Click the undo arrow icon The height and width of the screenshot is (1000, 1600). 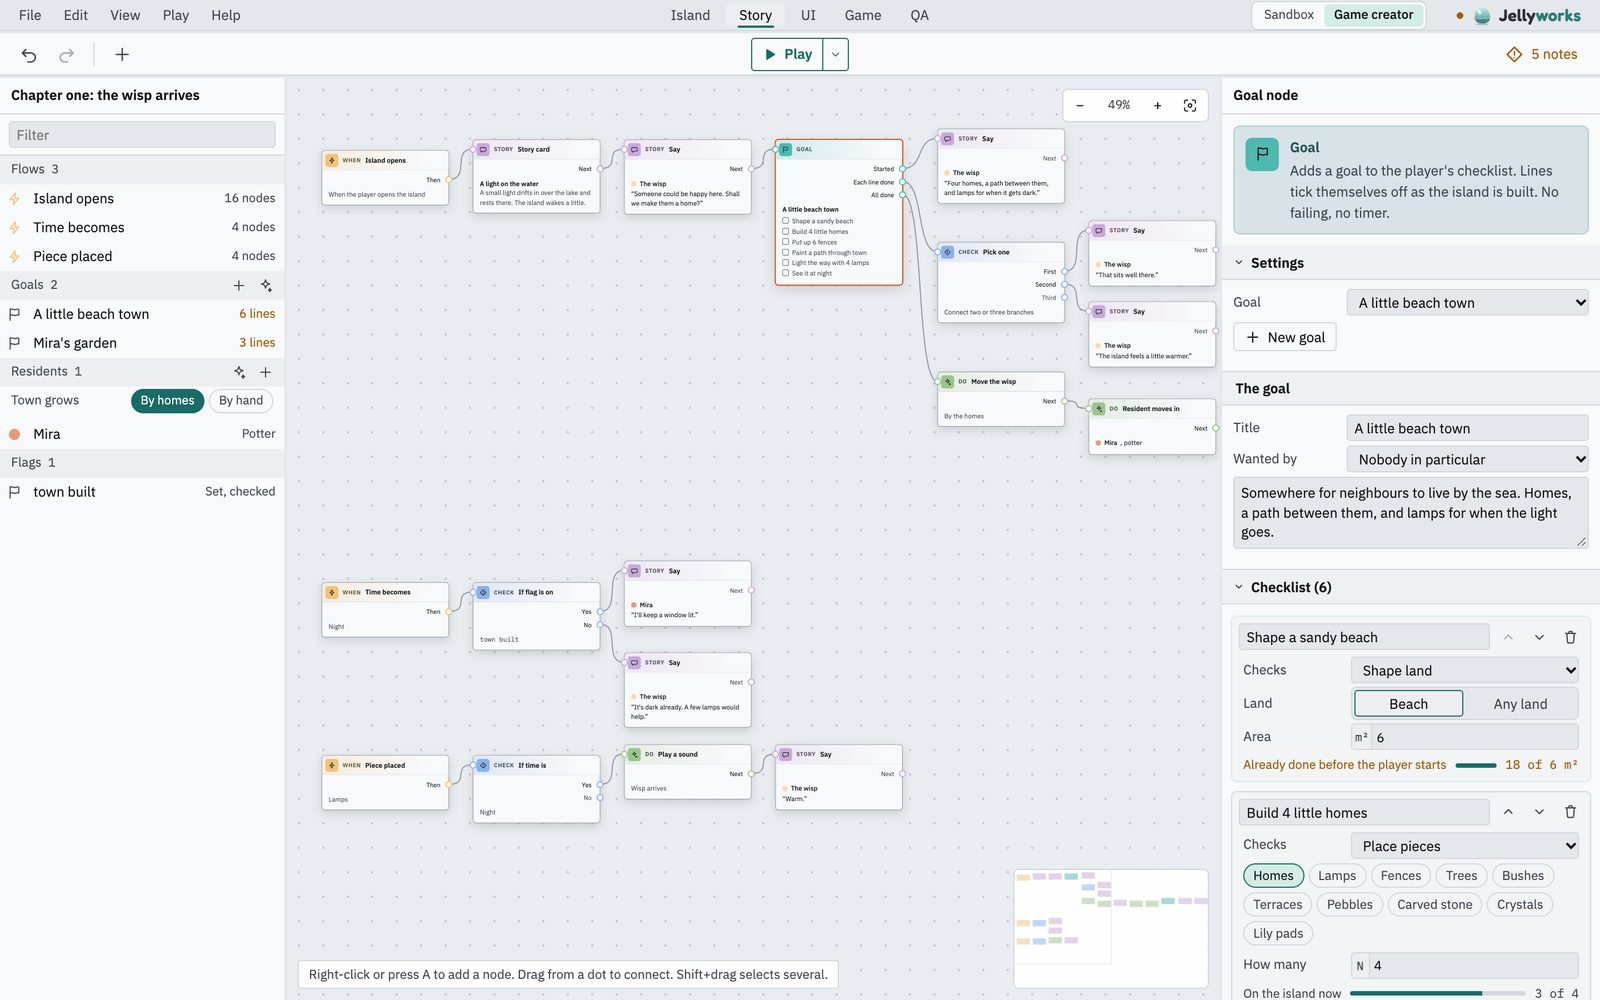pos(29,55)
